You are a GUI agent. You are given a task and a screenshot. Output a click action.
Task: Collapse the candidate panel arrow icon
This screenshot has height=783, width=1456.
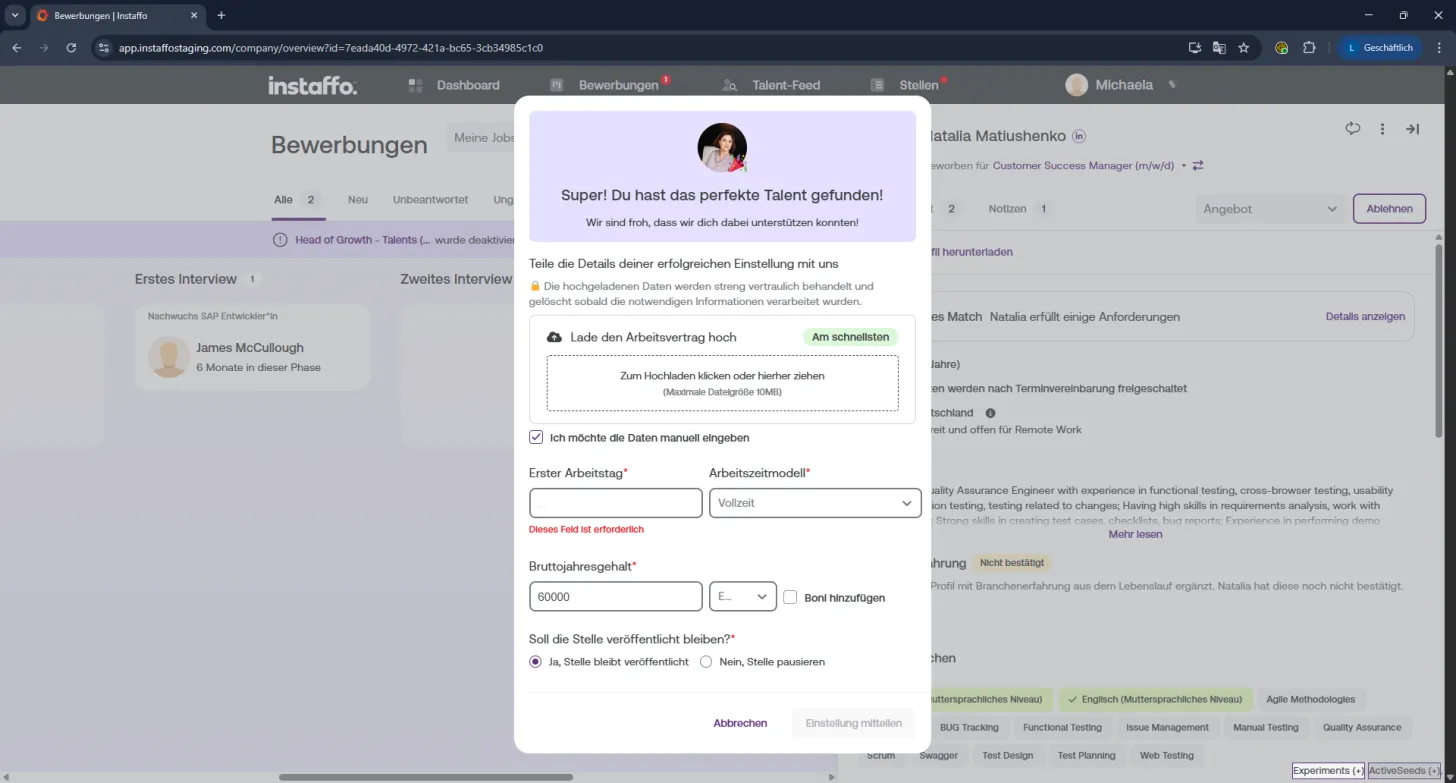click(1413, 129)
